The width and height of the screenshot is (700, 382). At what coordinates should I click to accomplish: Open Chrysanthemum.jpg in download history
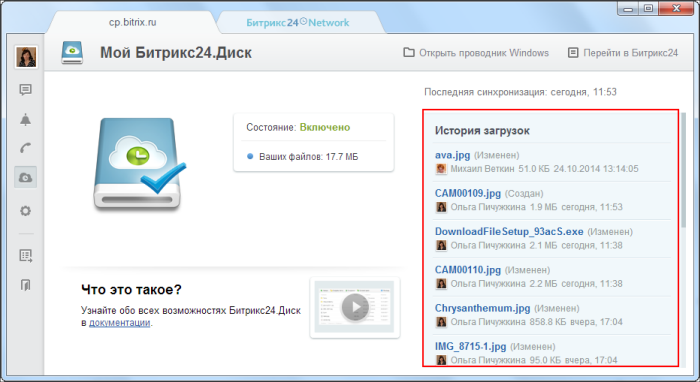[x=483, y=308]
